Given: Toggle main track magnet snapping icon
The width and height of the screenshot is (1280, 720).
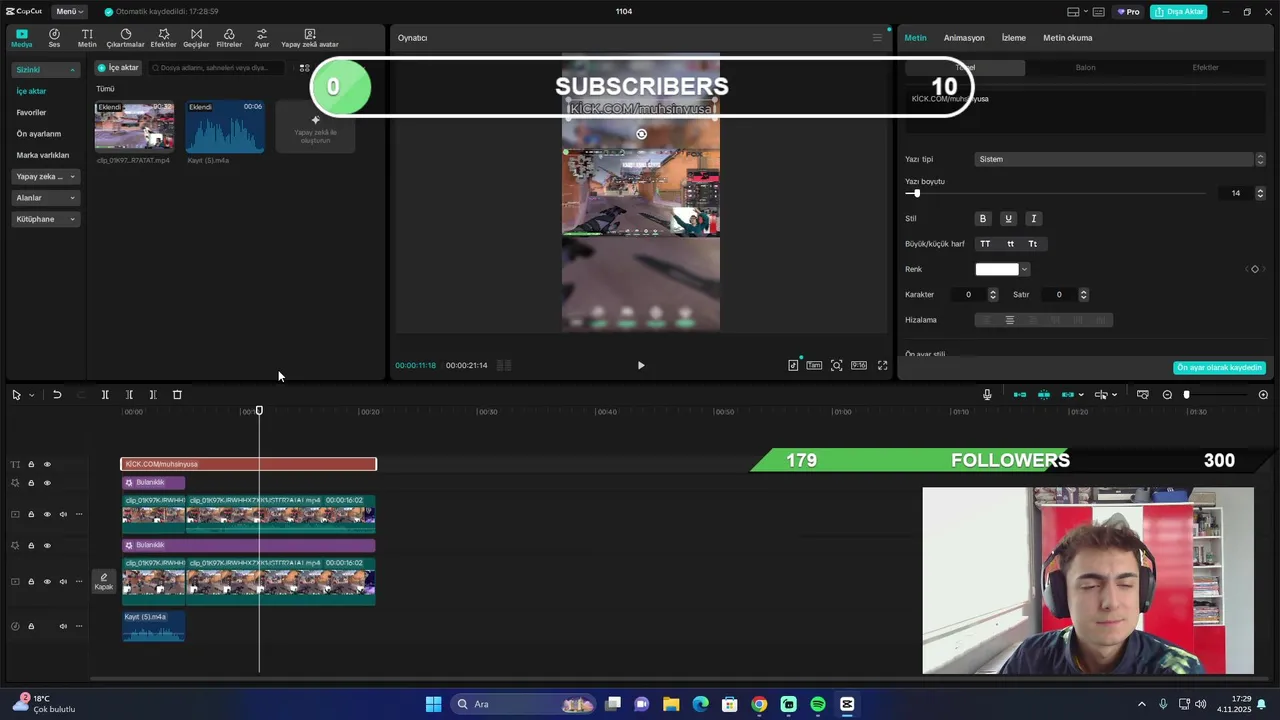Looking at the screenshot, I should (x=1020, y=395).
